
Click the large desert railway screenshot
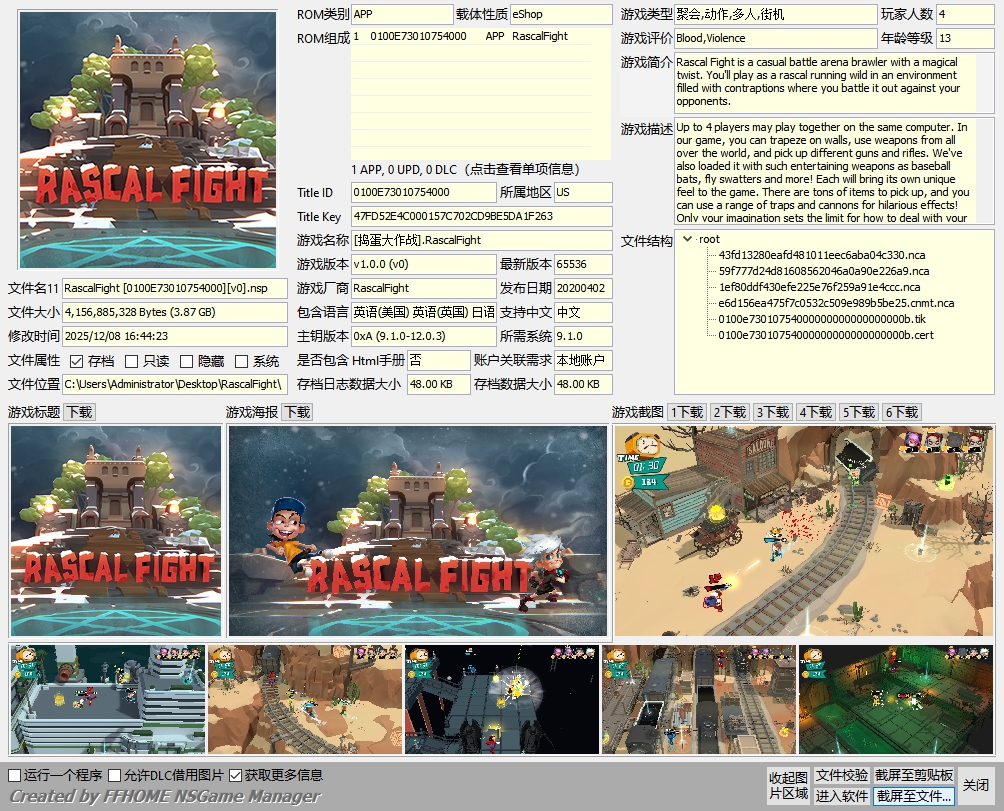804,531
